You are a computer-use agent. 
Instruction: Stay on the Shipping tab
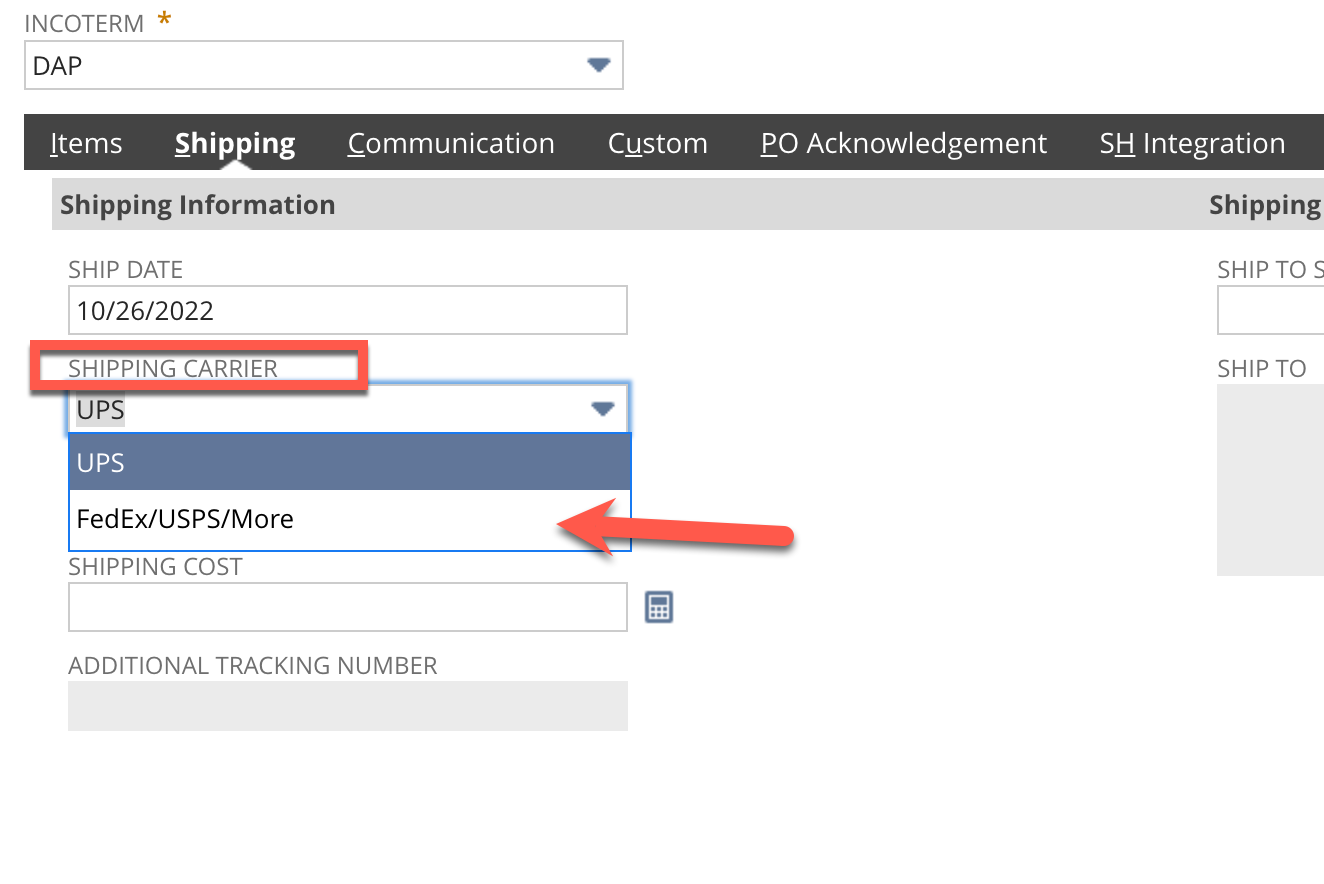[x=234, y=142]
